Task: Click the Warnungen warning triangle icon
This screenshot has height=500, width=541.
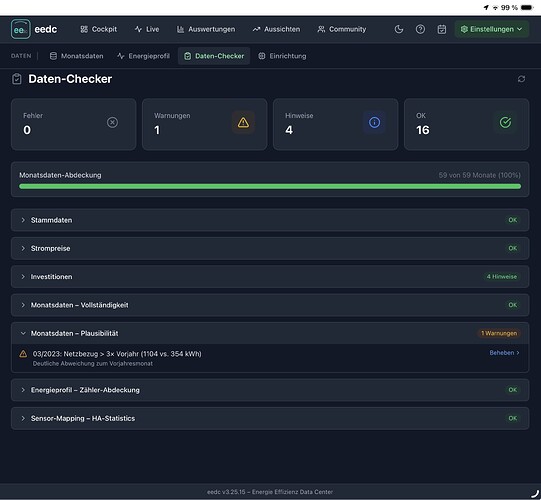Action: click(x=243, y=122)
